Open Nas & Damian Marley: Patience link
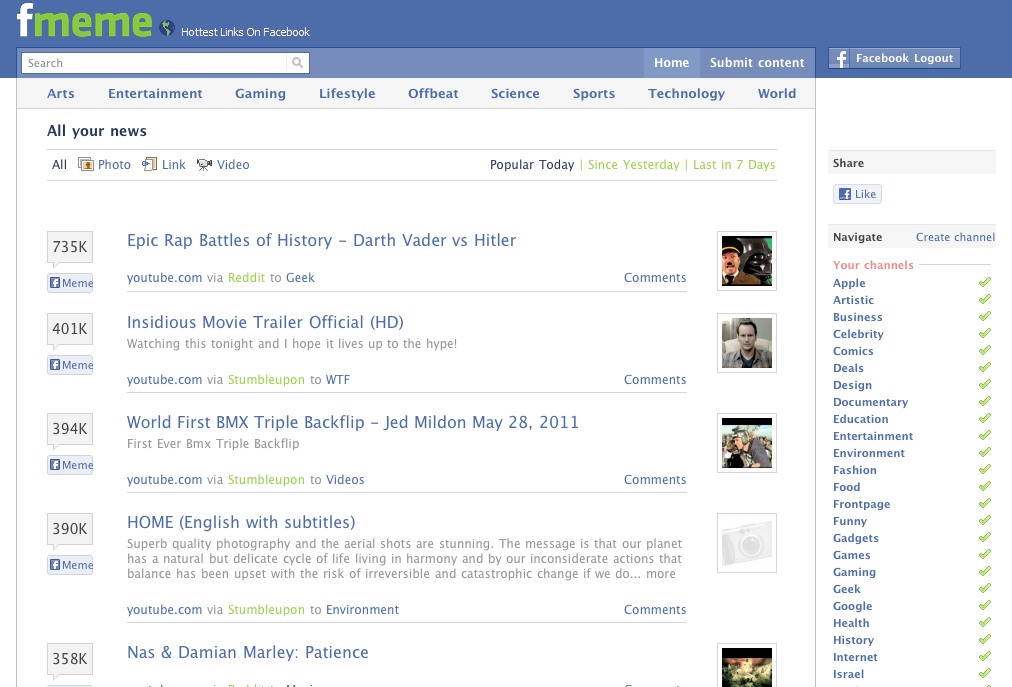Viewport: 1012px width, 687px height. click(x=248, y=652)
